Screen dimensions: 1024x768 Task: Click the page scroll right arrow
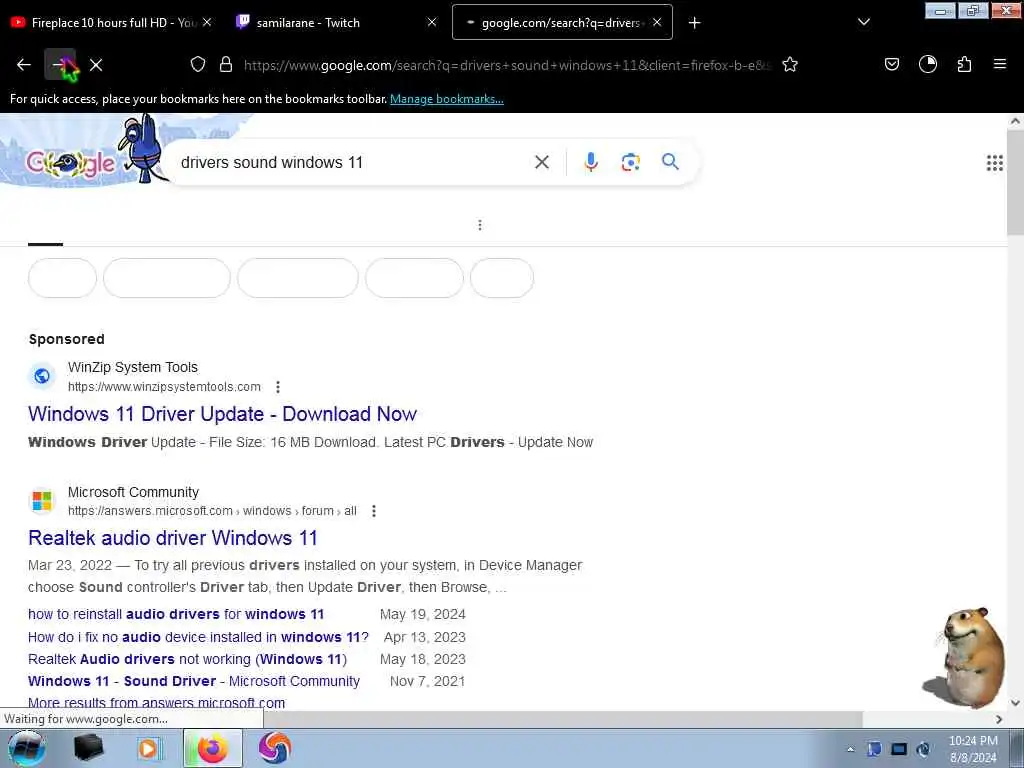[999, 719]
